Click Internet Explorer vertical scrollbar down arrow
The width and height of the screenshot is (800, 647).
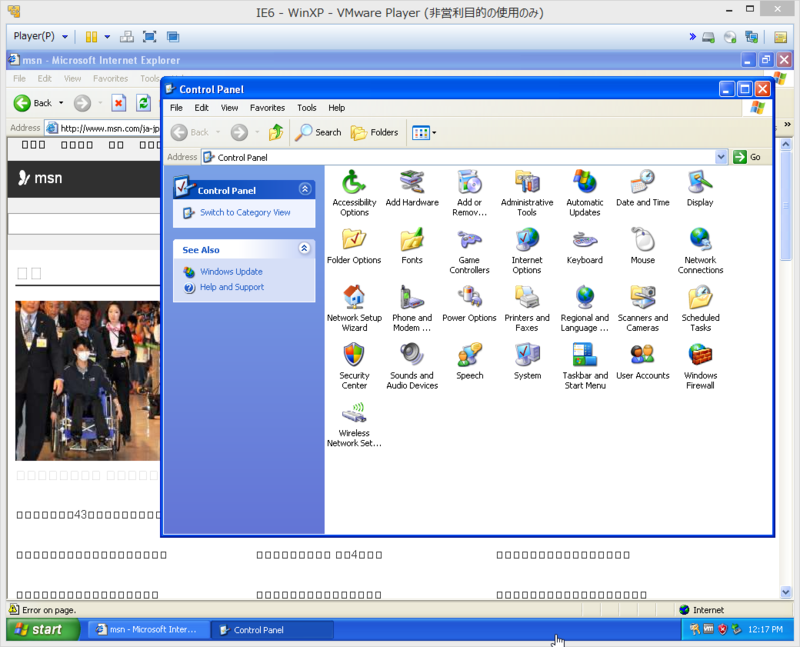(x=786, y=592)
